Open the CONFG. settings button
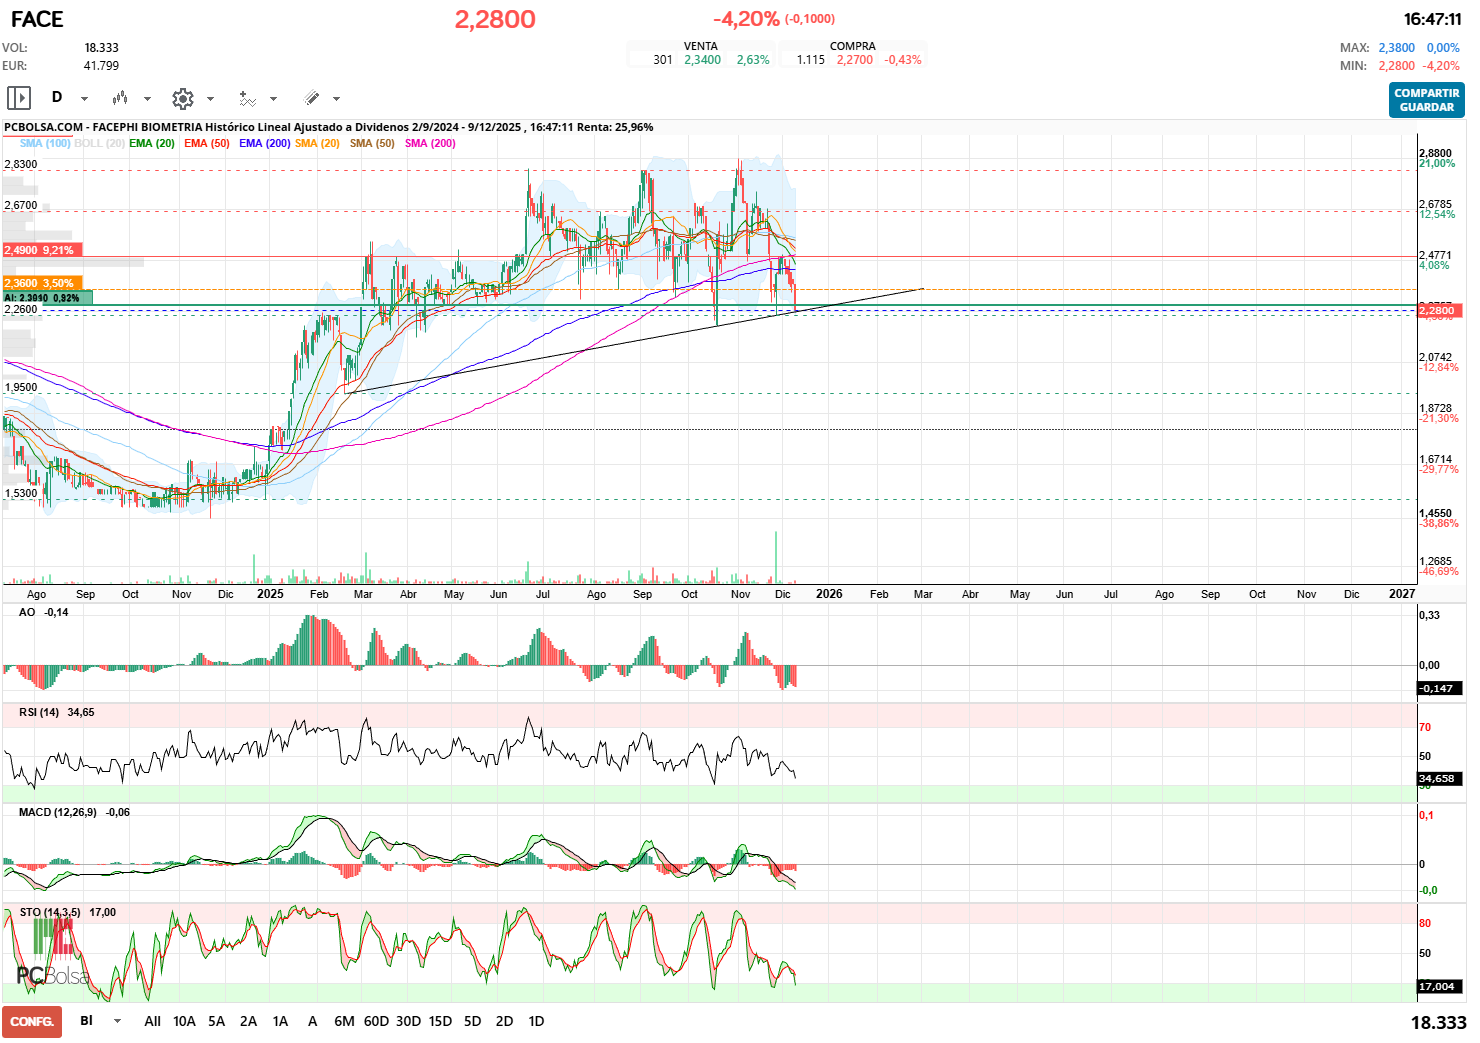The width and height of the screenshot is (1480, 1043). point(32,1021)
